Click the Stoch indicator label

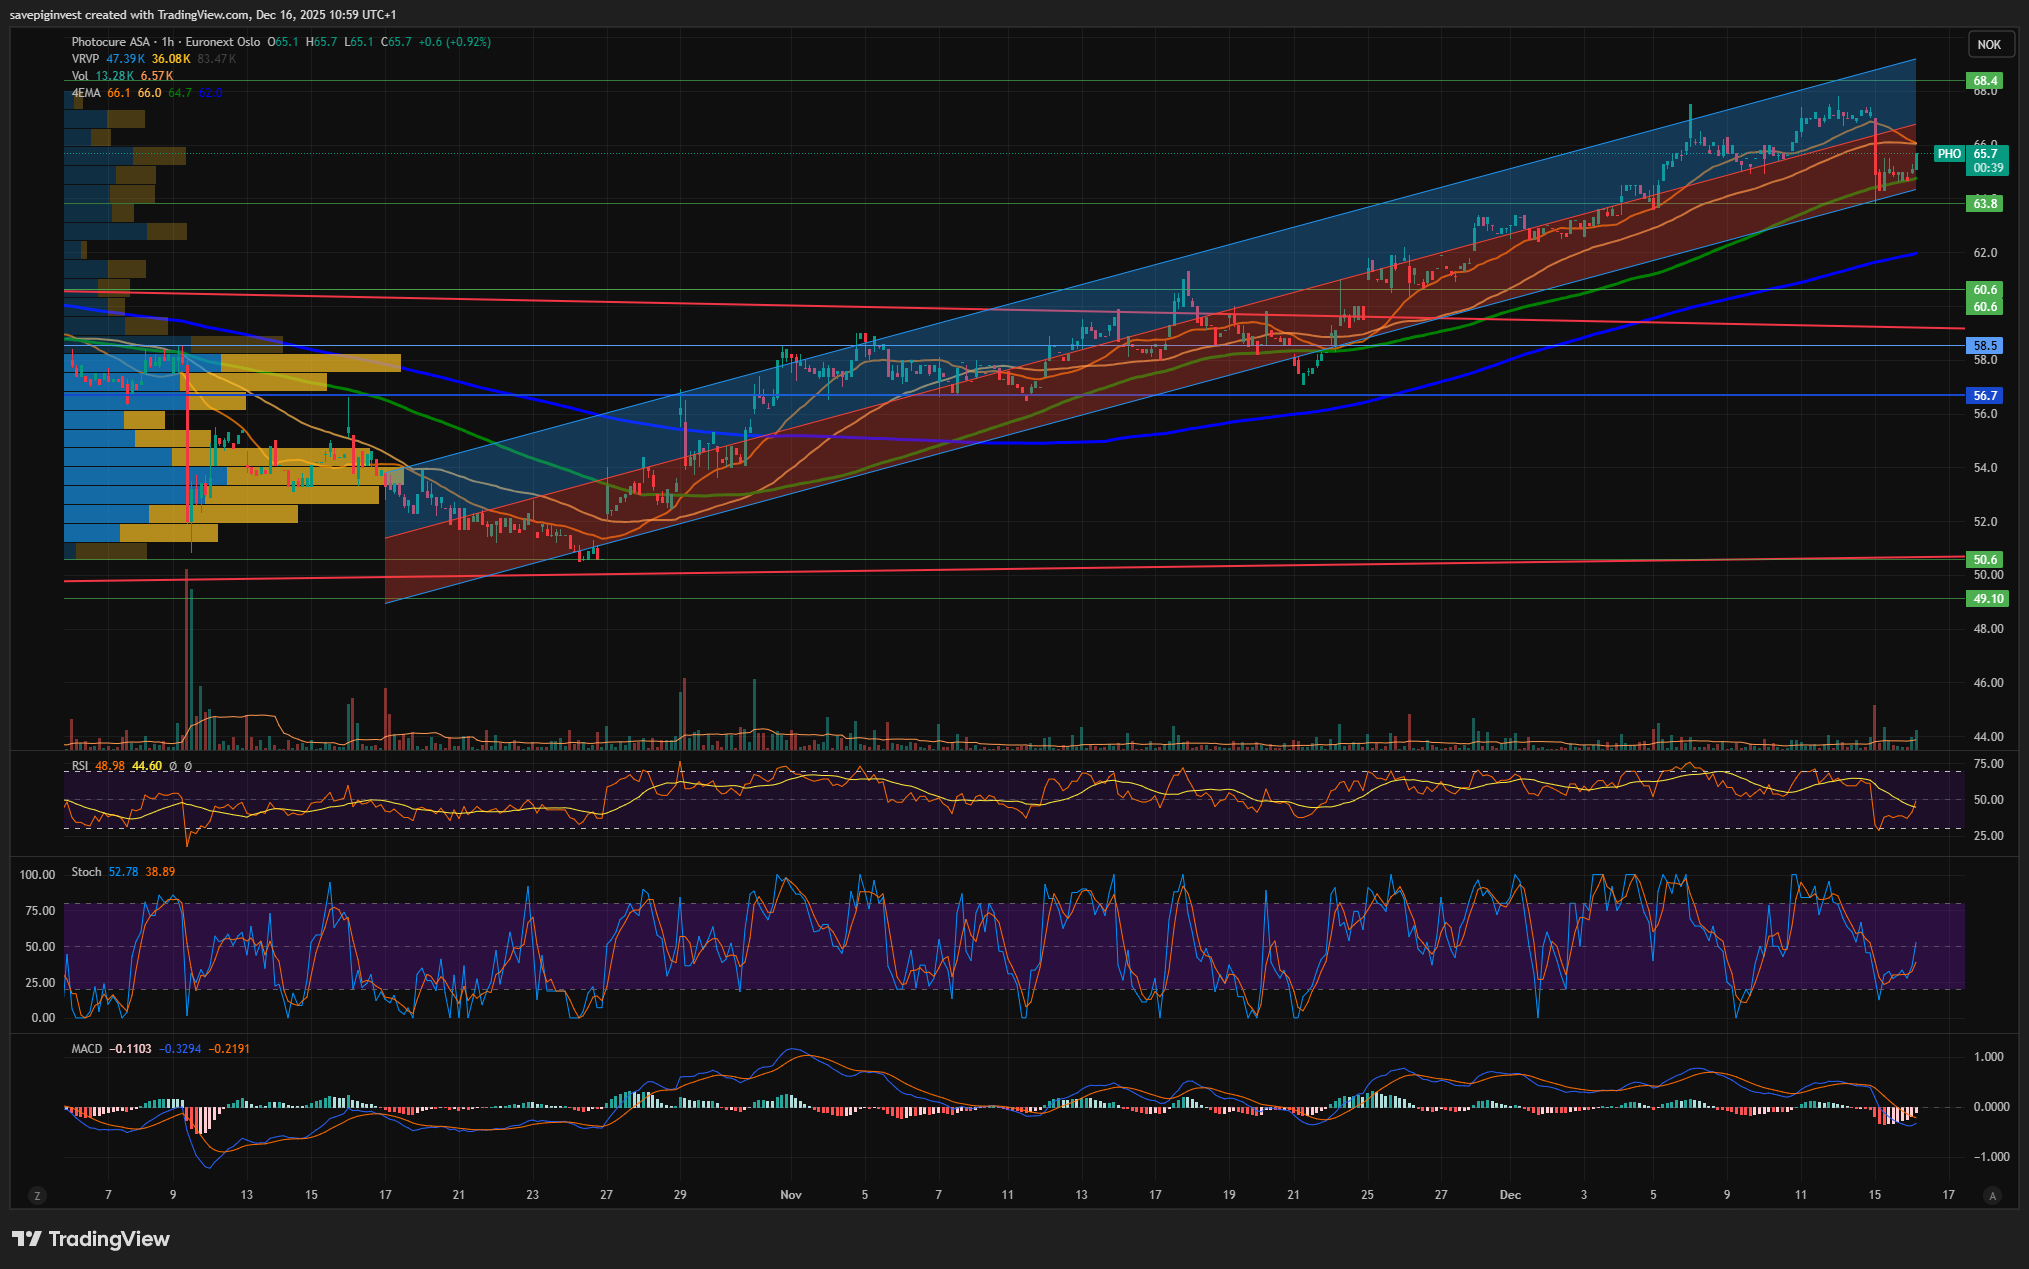(86, 872)
